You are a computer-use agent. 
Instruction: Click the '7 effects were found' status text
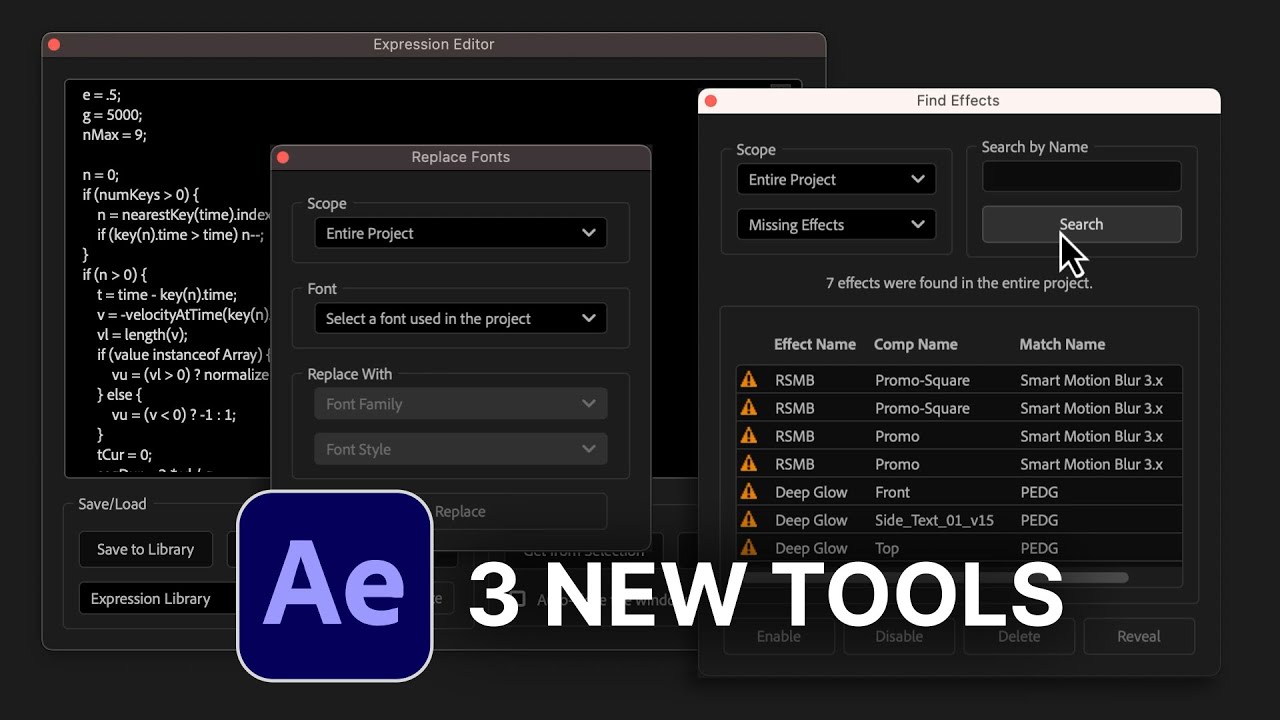(x=959, y=283)
